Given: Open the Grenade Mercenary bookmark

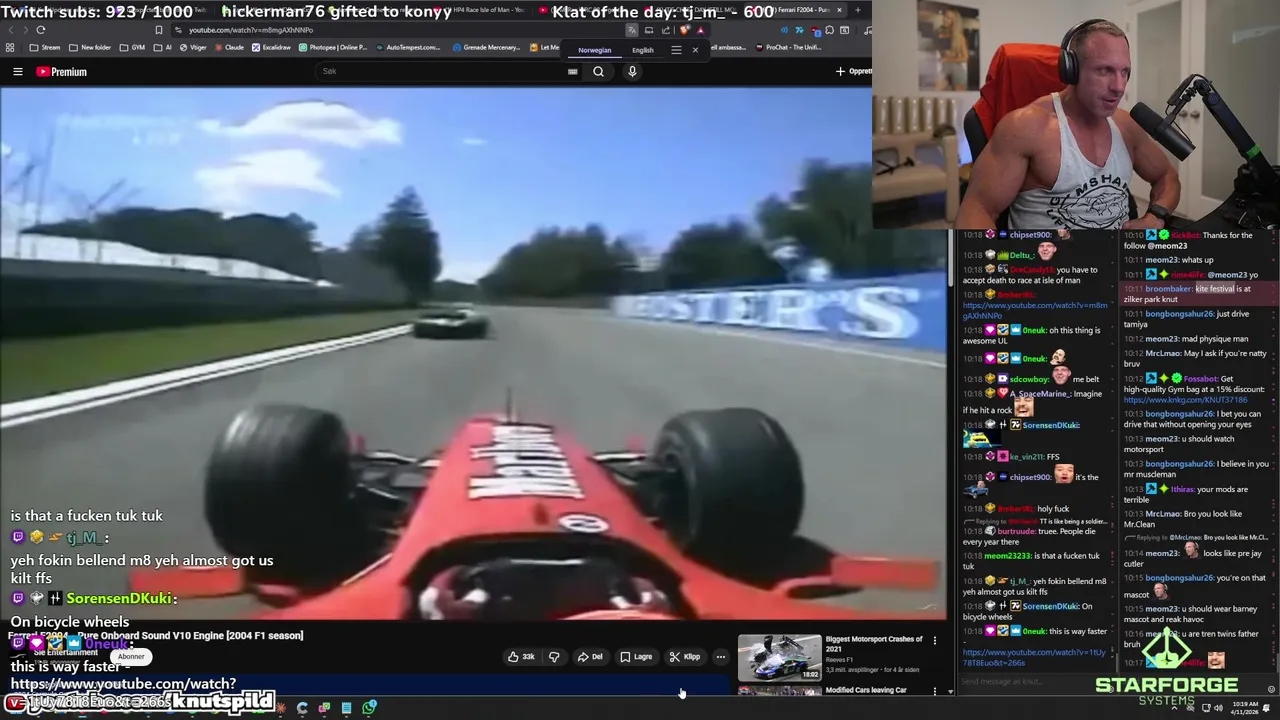Looking at the screenshot, I should point(487,47).
